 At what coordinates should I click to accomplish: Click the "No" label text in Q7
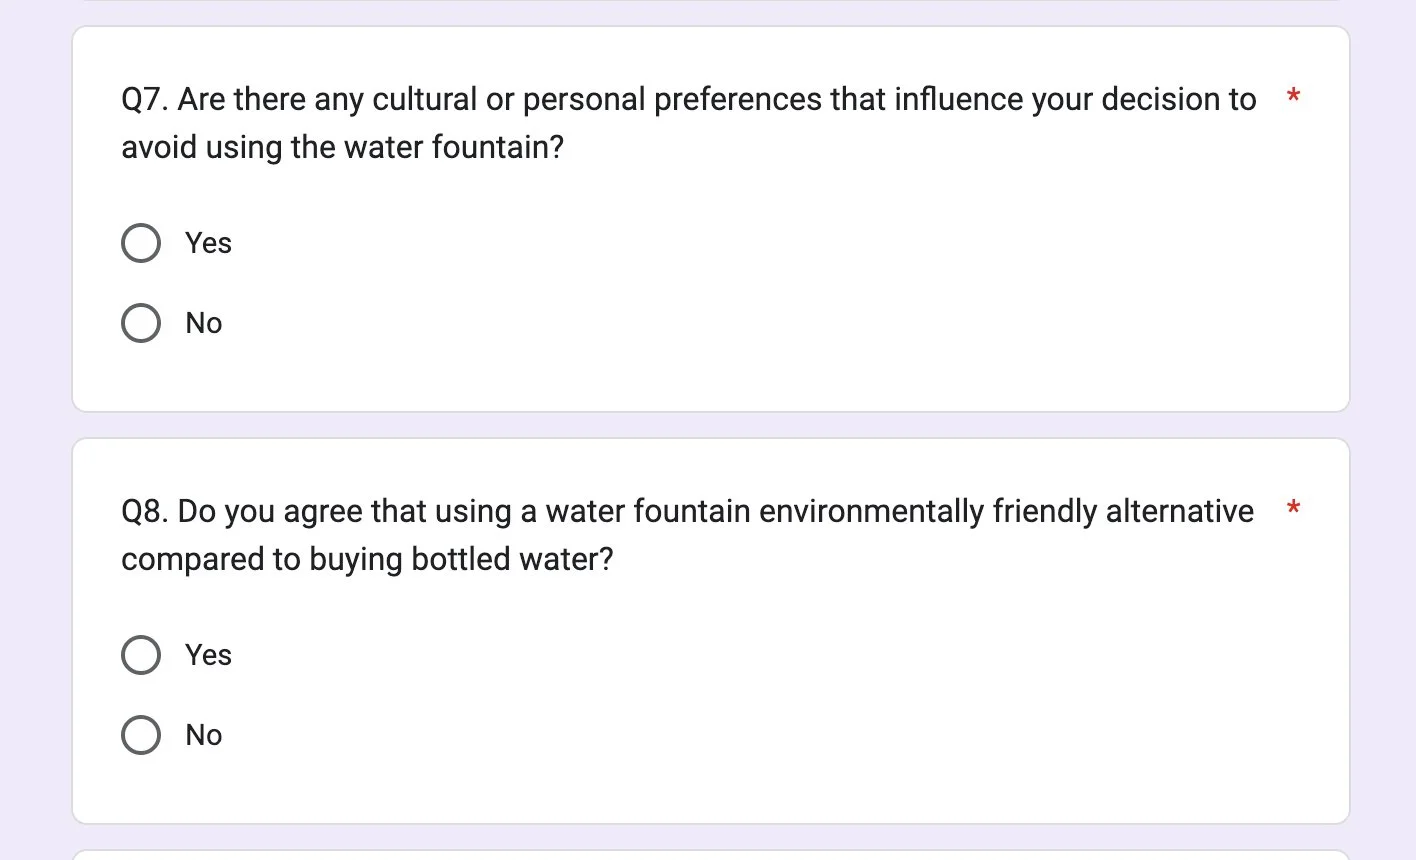pos(204,323)
